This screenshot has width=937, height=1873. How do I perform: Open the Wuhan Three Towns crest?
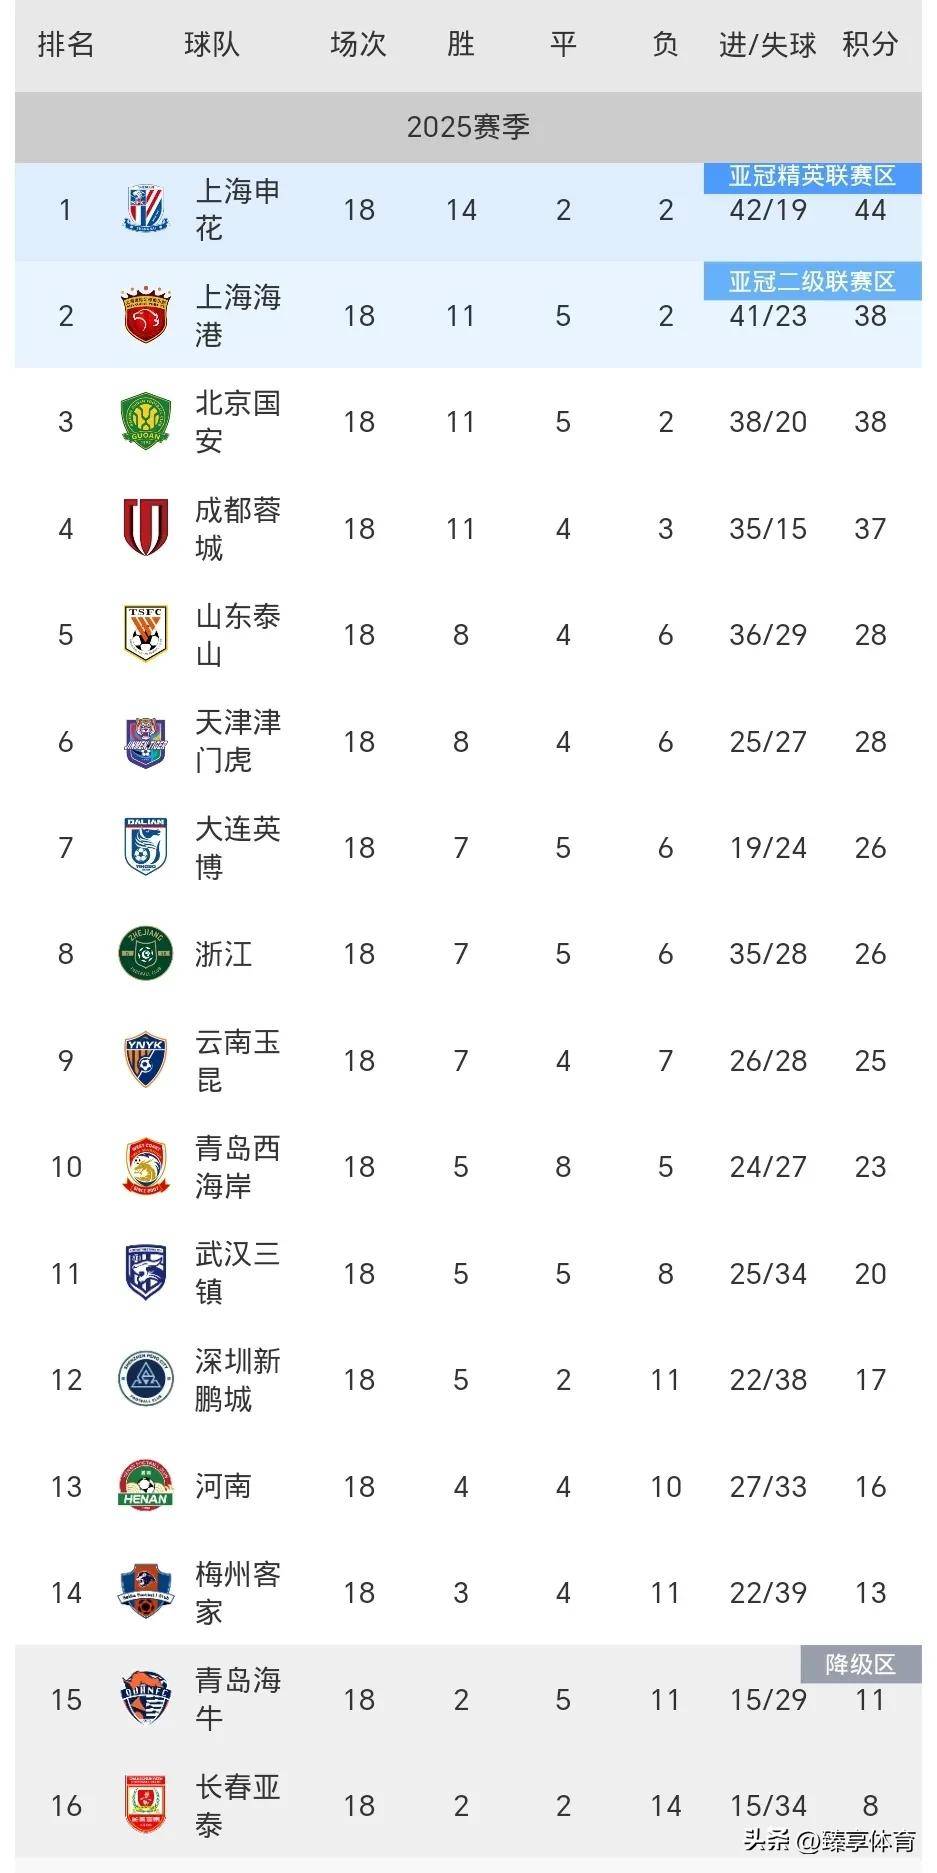click(x=146, y=1273)
